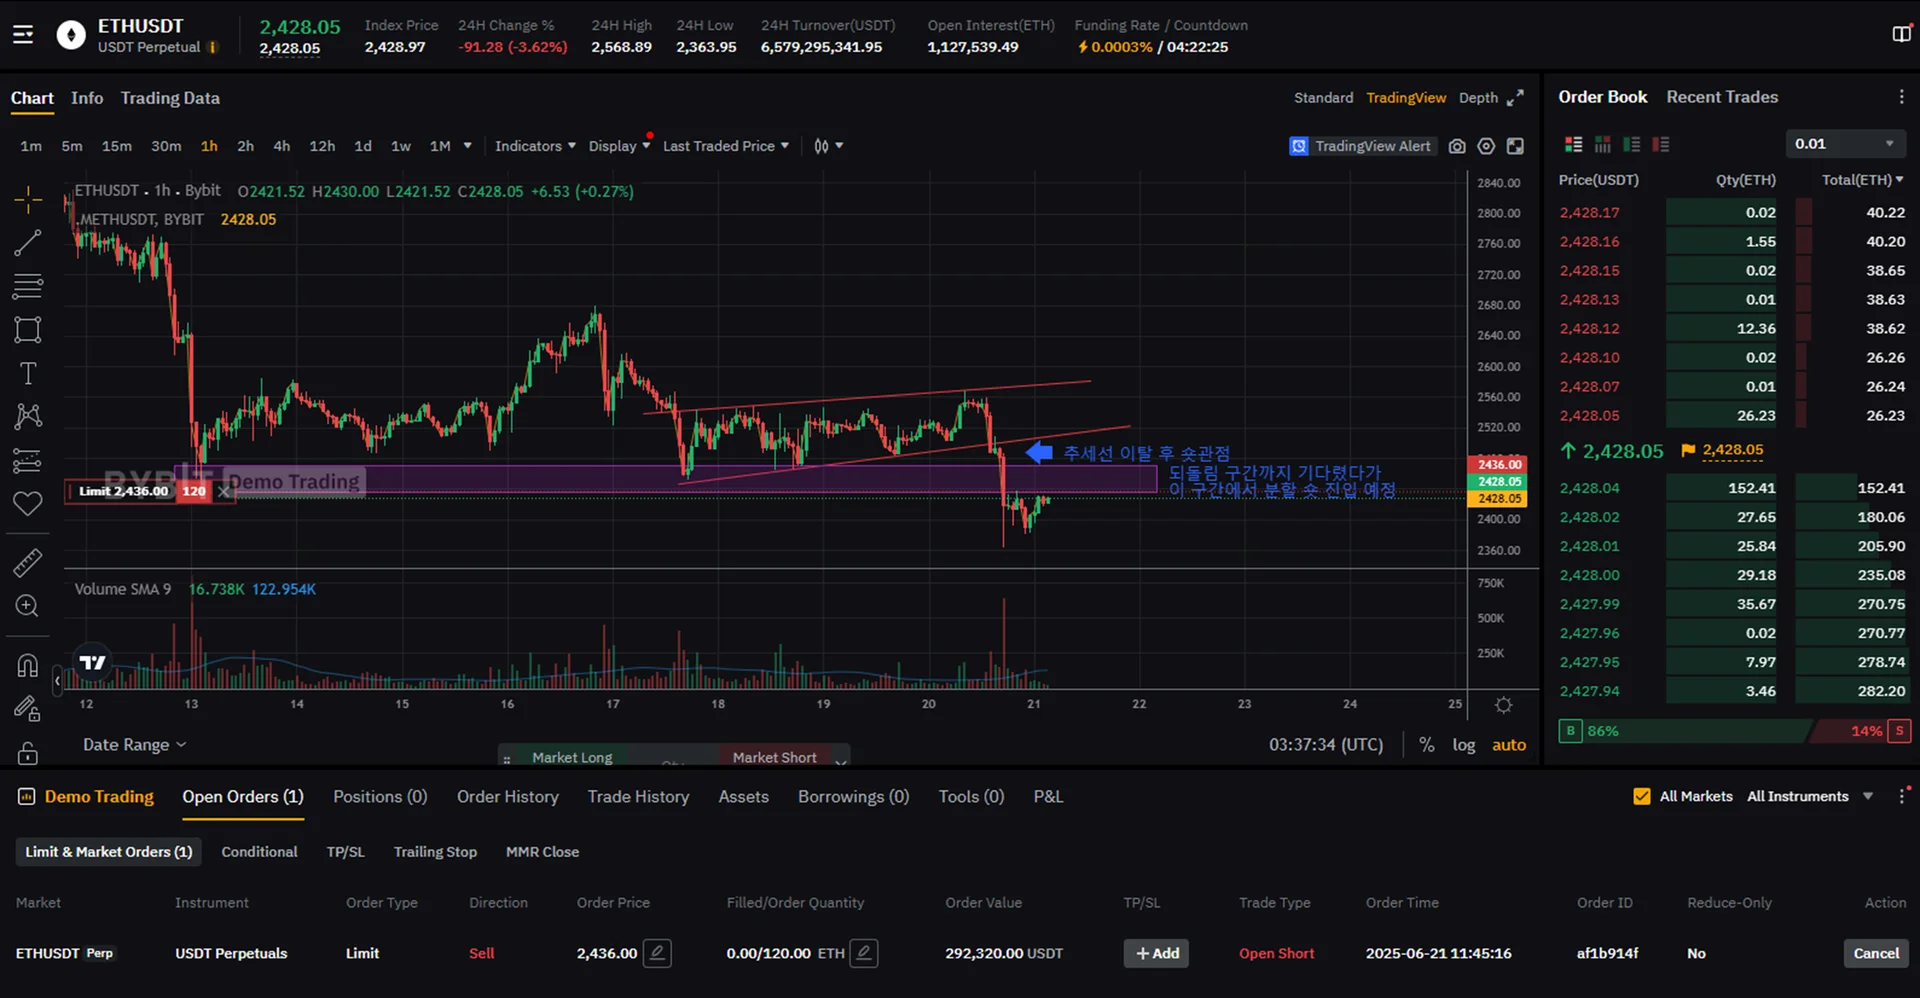Enter TradingView fullscreen chart mode
Image resolution: width=1920 pixels, height=998 pixels.
coord(1516,146)
